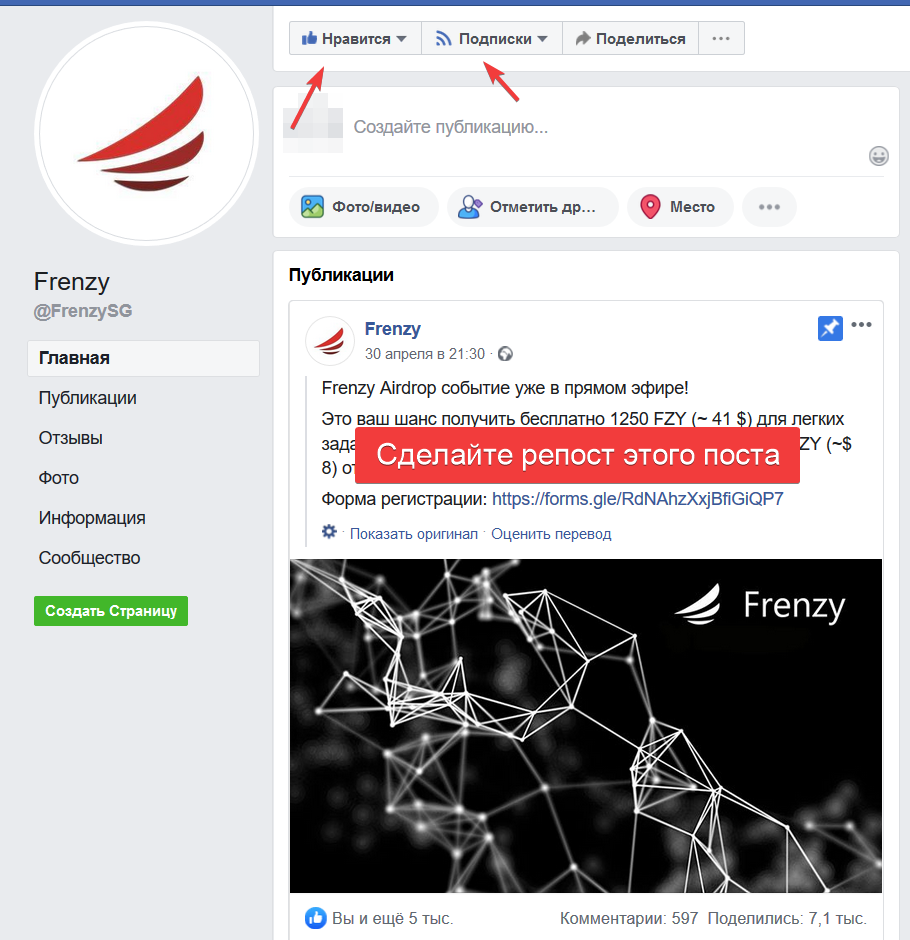Click the Frenzy avatar in the post header
Screen dimensions: 910x940
click(329, 341)
